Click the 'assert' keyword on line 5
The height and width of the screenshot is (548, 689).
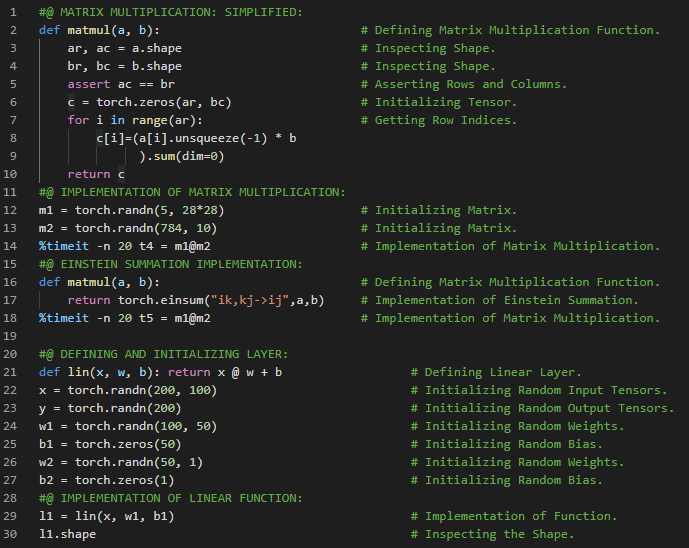pos(89,84)
